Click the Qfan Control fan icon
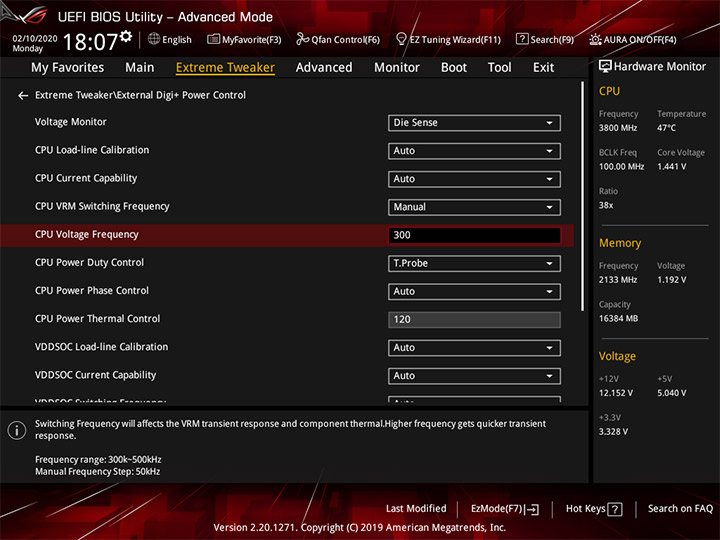 (x=302, y=39)
